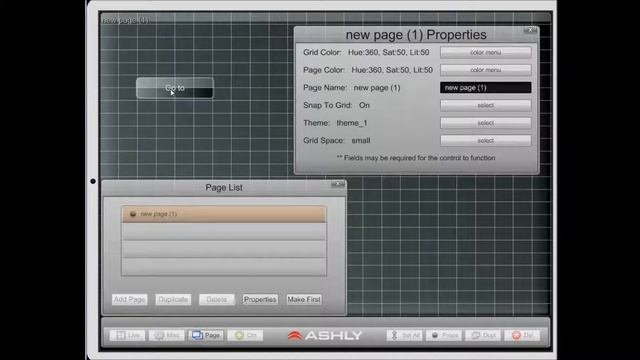Click the Grid Color hue value text

pos(389,52)
